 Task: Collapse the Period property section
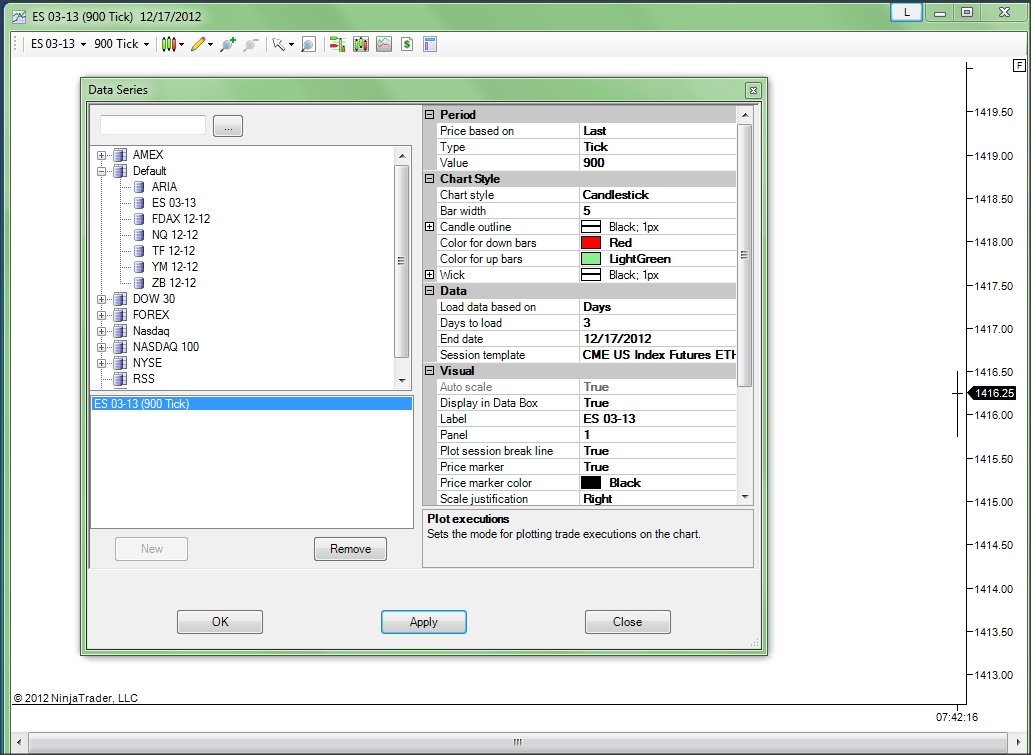429,114
